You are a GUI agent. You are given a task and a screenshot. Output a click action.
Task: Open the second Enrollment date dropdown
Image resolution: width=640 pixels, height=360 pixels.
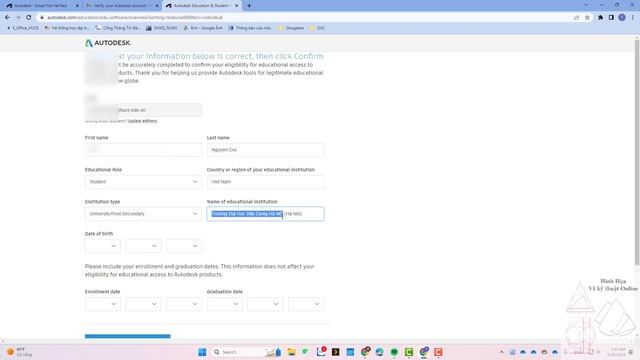point(144,304)
